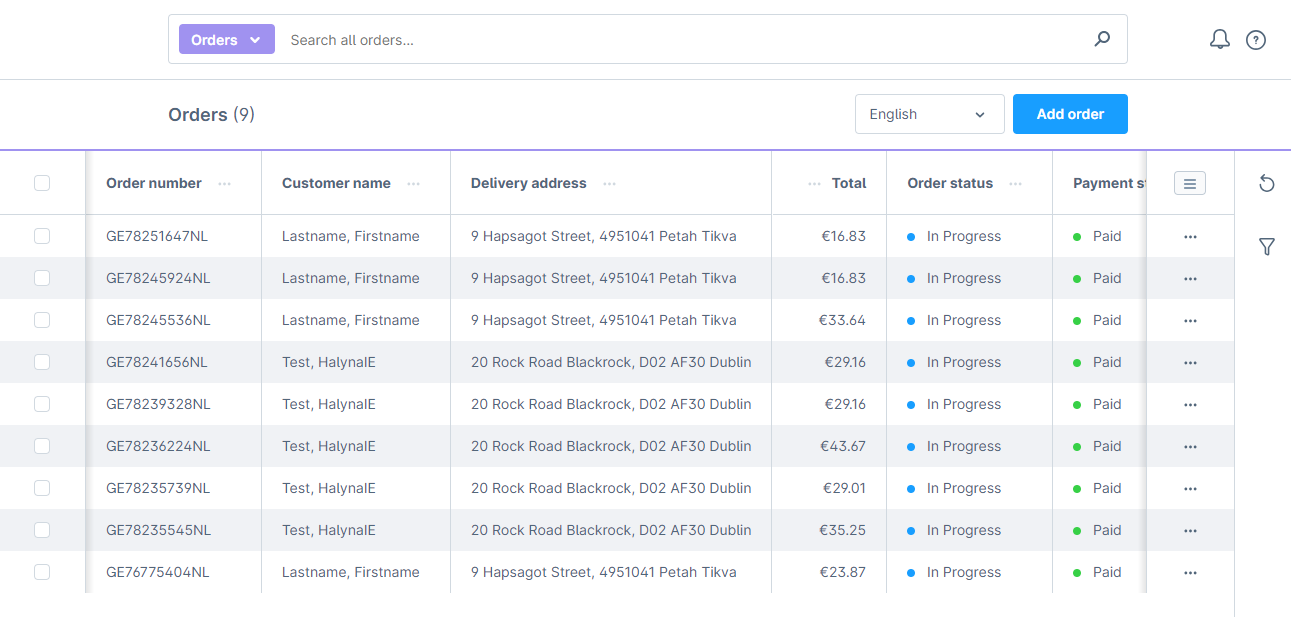Open the column settings list icon
The width and height of the screenshot is (1291, 617).
click(x=1189, y=183)
